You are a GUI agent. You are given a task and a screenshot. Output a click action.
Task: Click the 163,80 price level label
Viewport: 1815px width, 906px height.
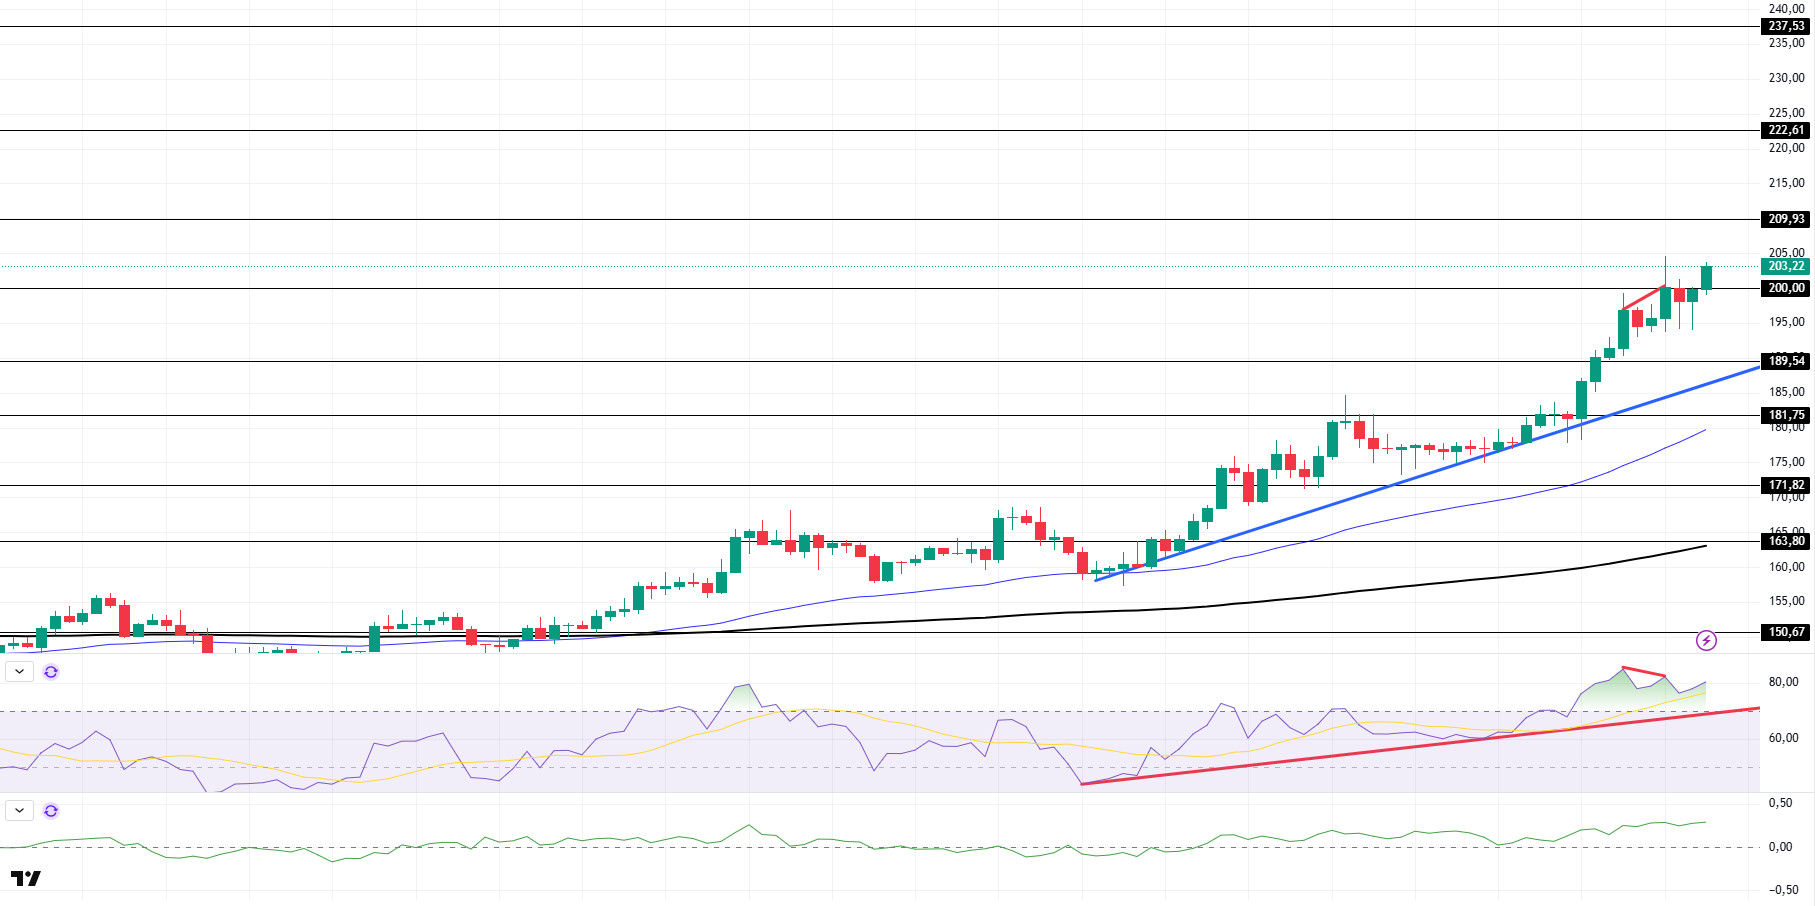pos(1786,541)
